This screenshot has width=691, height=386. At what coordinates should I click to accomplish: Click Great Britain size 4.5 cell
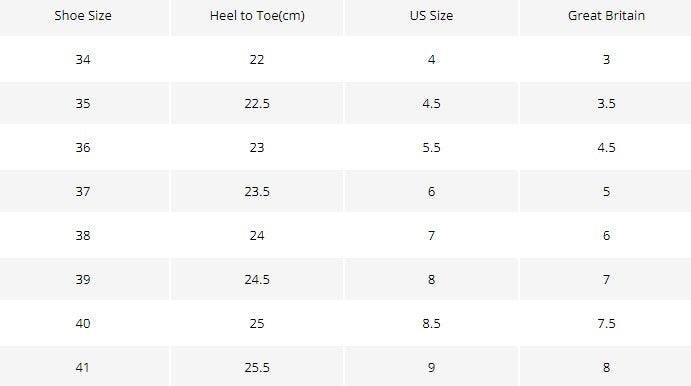click(606, 148)
